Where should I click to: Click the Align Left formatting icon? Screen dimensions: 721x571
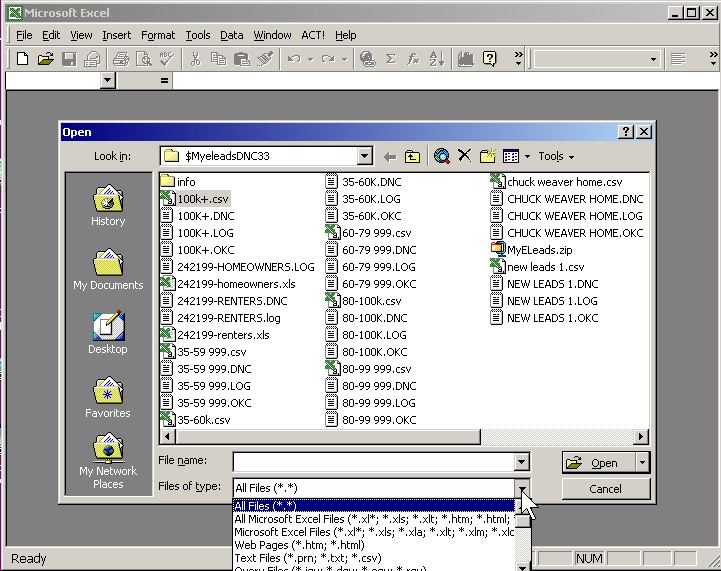pos(678,59)
